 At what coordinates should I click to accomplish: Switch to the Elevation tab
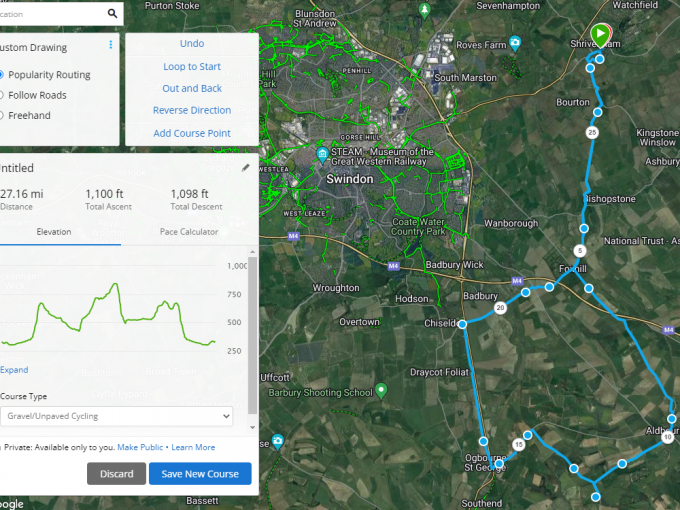click(x=54, y=232)
